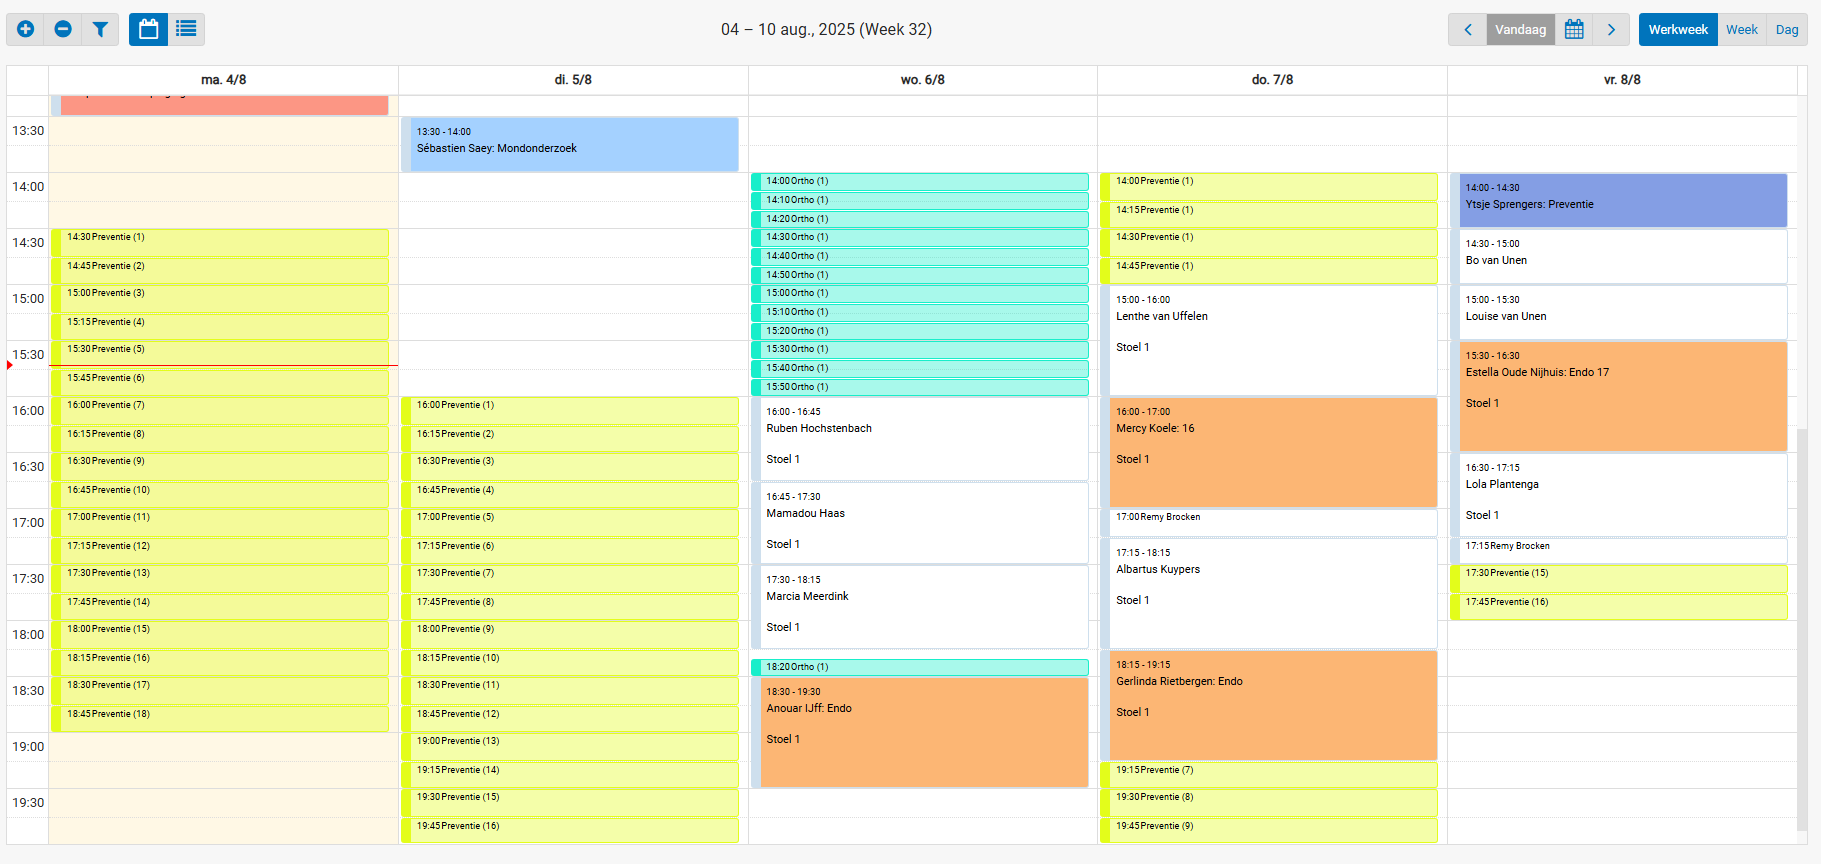
Task: Go to previous week arrow
Action: (1467, 29)
